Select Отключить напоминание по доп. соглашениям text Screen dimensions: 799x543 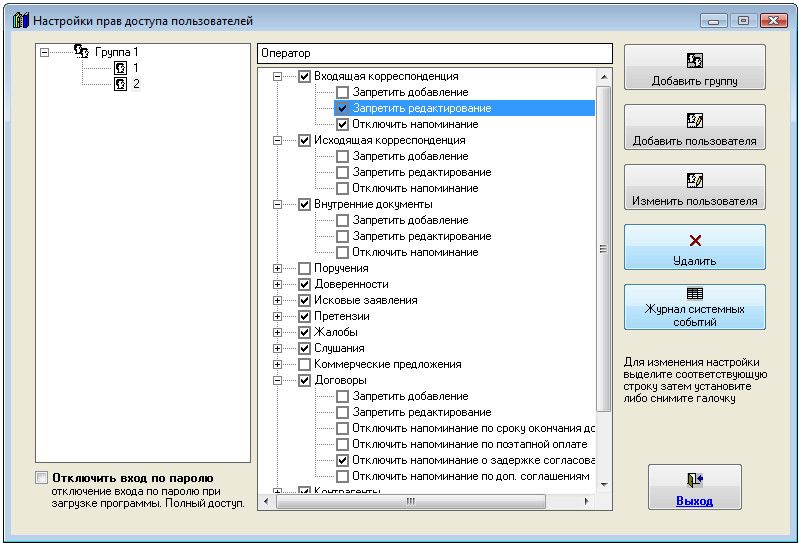(471, 476)
